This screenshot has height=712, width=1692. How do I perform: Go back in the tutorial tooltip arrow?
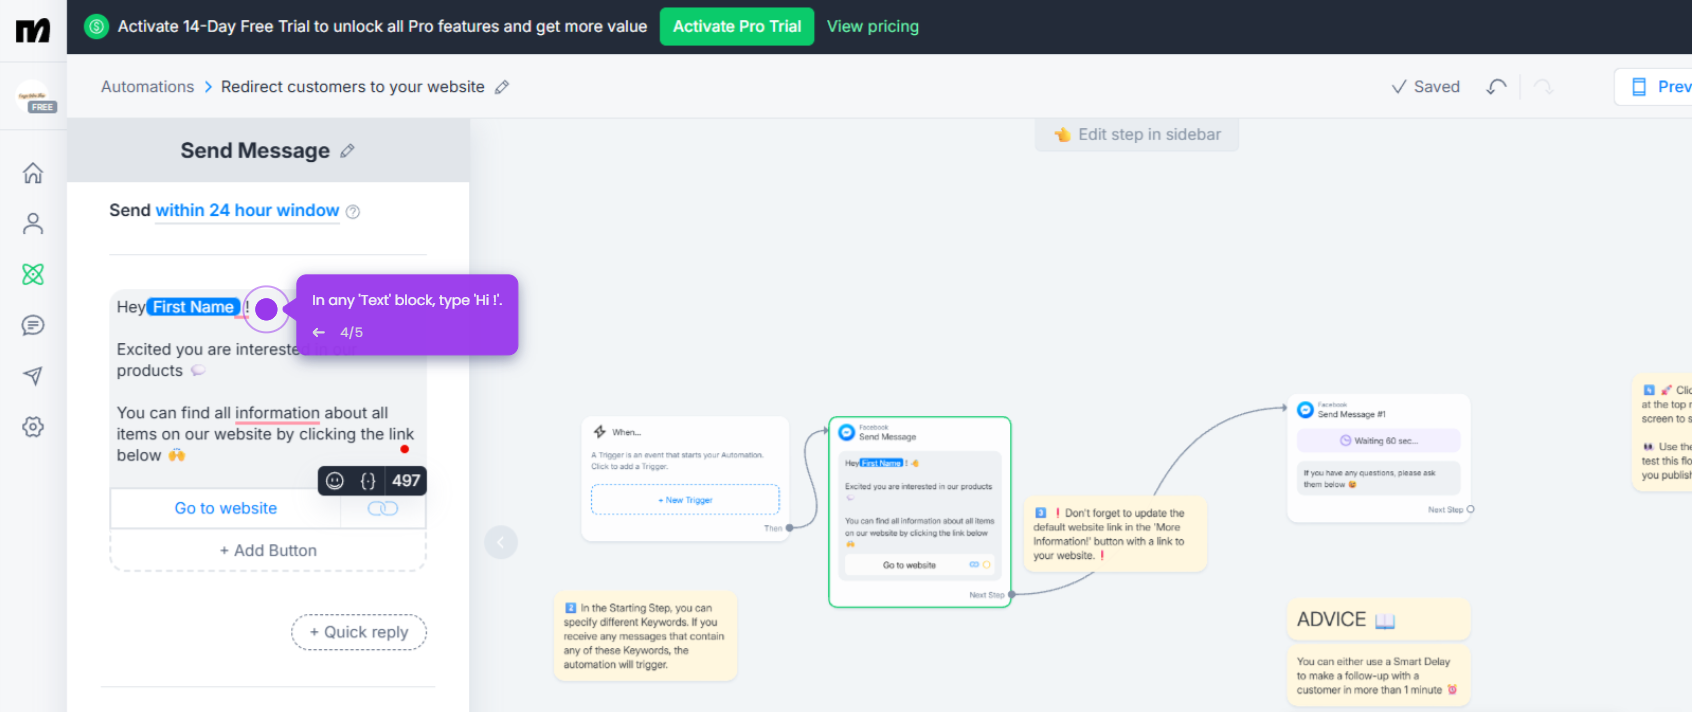click(319, 332)
